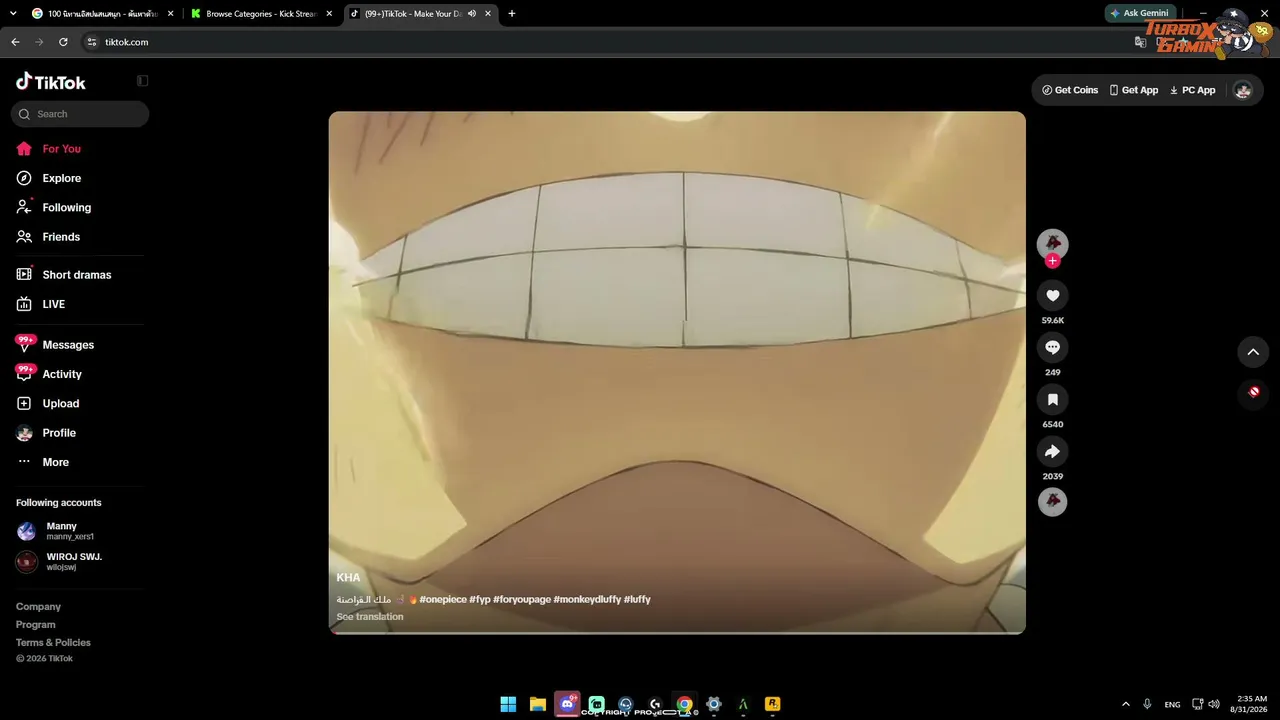This screenshot has width=1280, height=720.
Task: Click the #onepiece hashtag
Action: [442, 599]
